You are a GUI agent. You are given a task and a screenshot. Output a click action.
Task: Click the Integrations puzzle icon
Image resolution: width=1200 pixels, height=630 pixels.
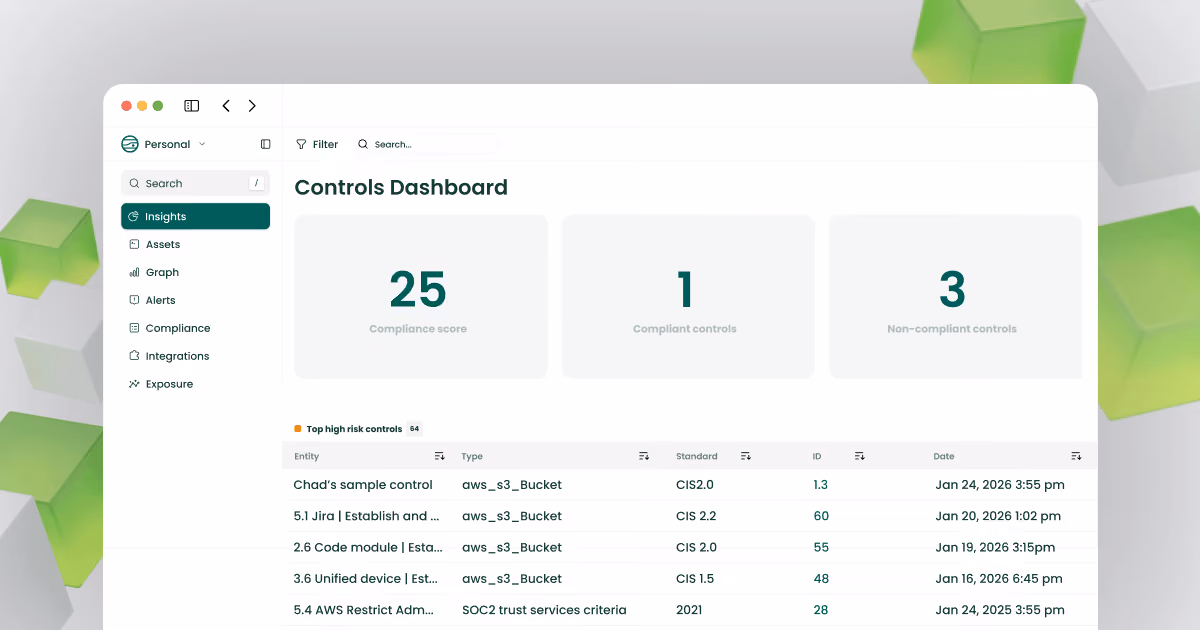point(134,356)
